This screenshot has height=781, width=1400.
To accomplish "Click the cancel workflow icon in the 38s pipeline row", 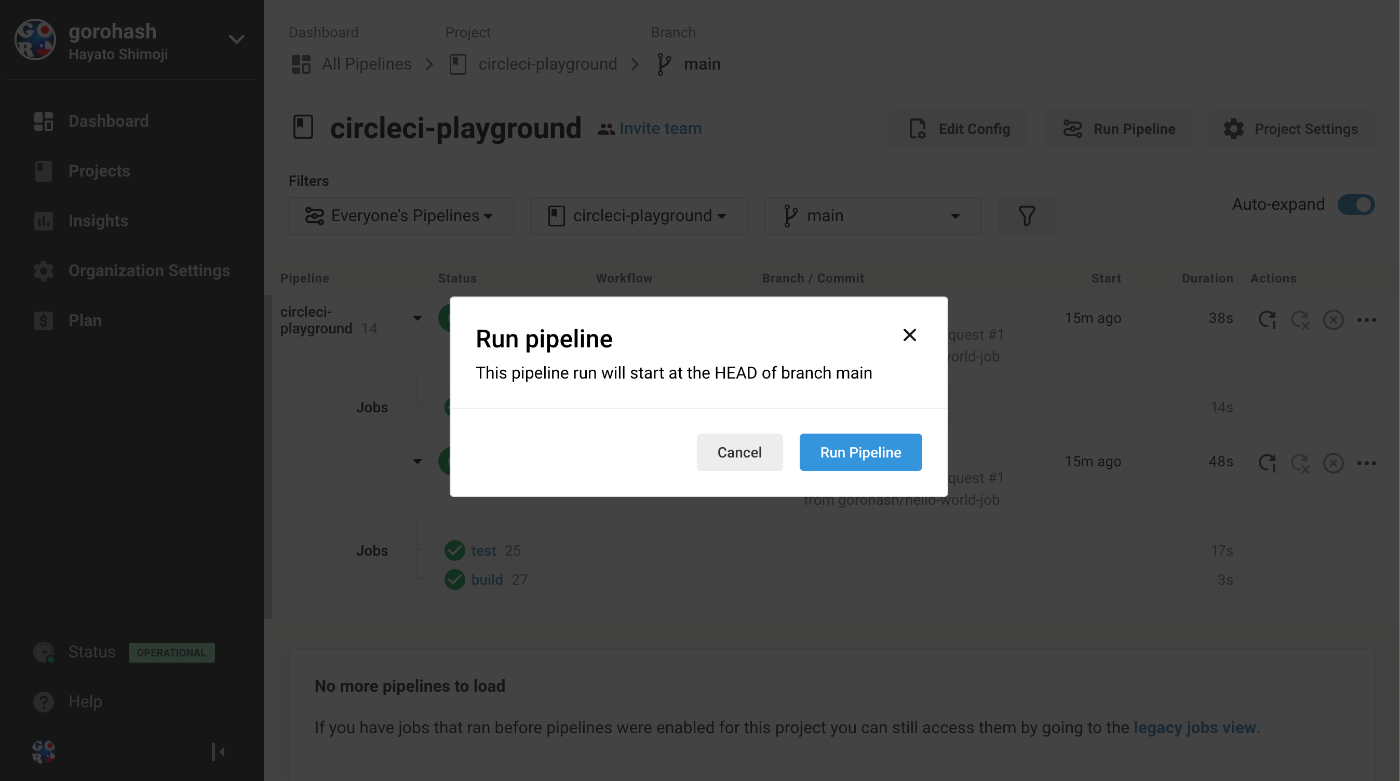I will point(1333,320).
